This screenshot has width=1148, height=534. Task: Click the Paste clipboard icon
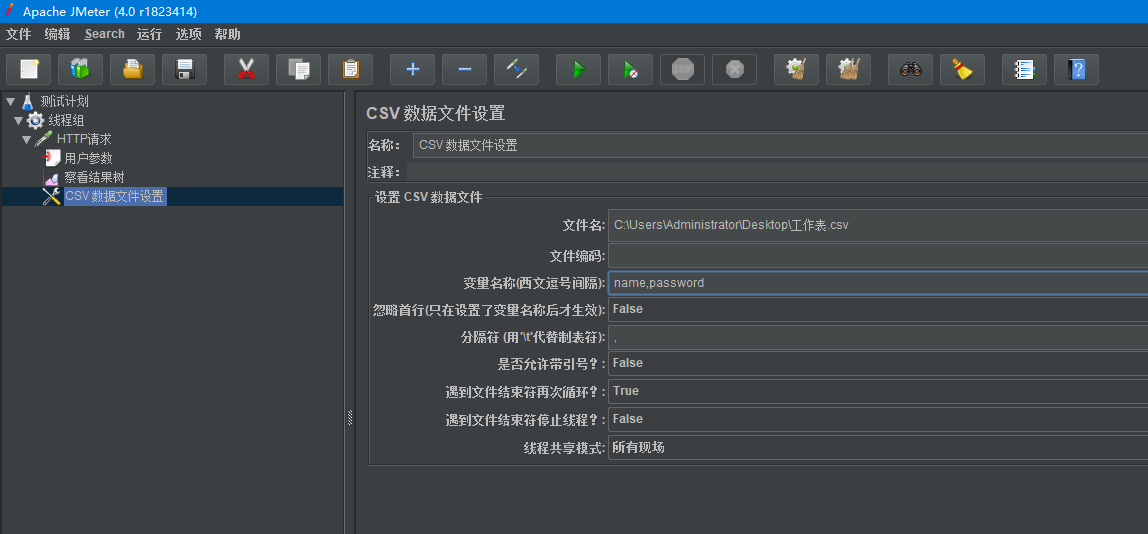350,70
